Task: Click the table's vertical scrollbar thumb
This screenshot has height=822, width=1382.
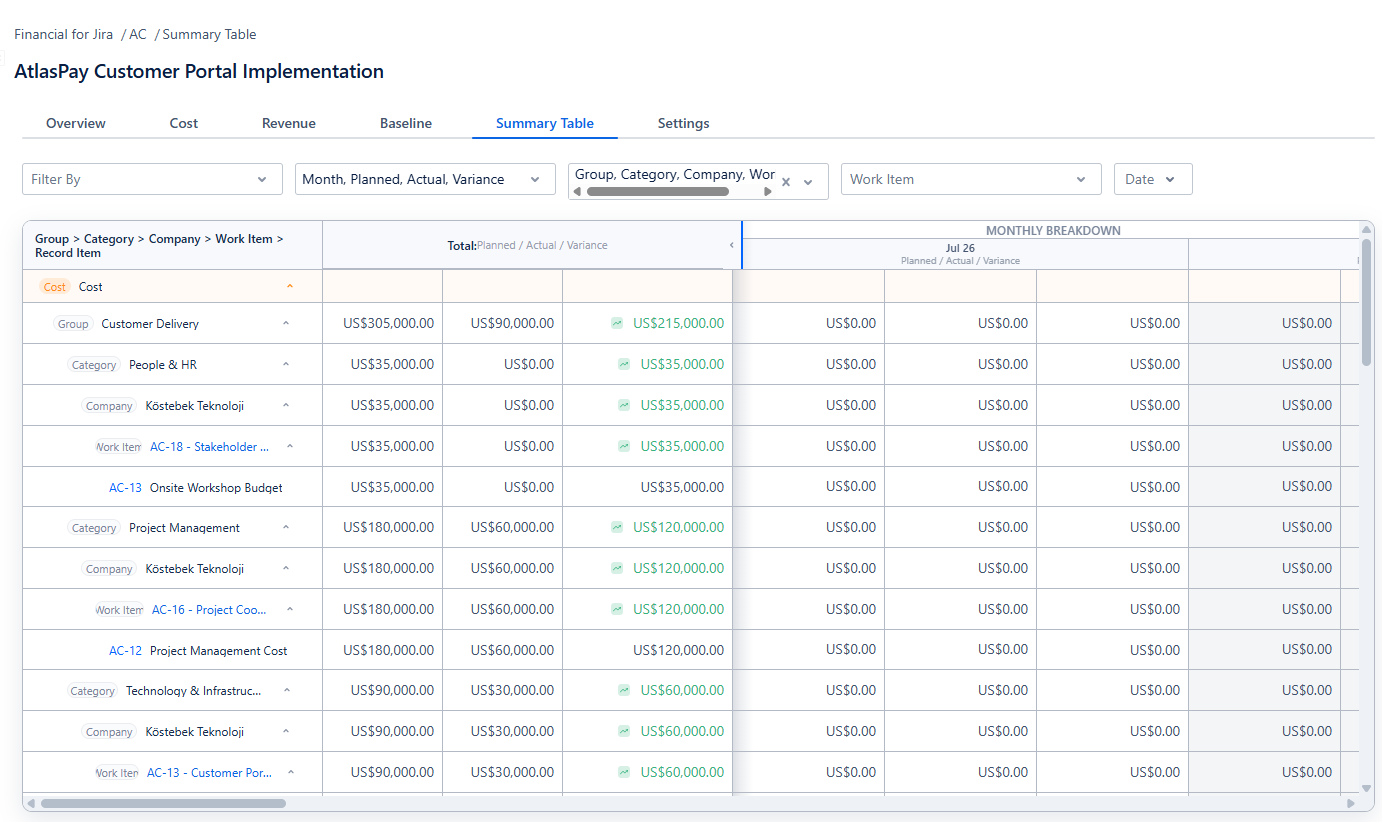Action: coord(1366,302)
